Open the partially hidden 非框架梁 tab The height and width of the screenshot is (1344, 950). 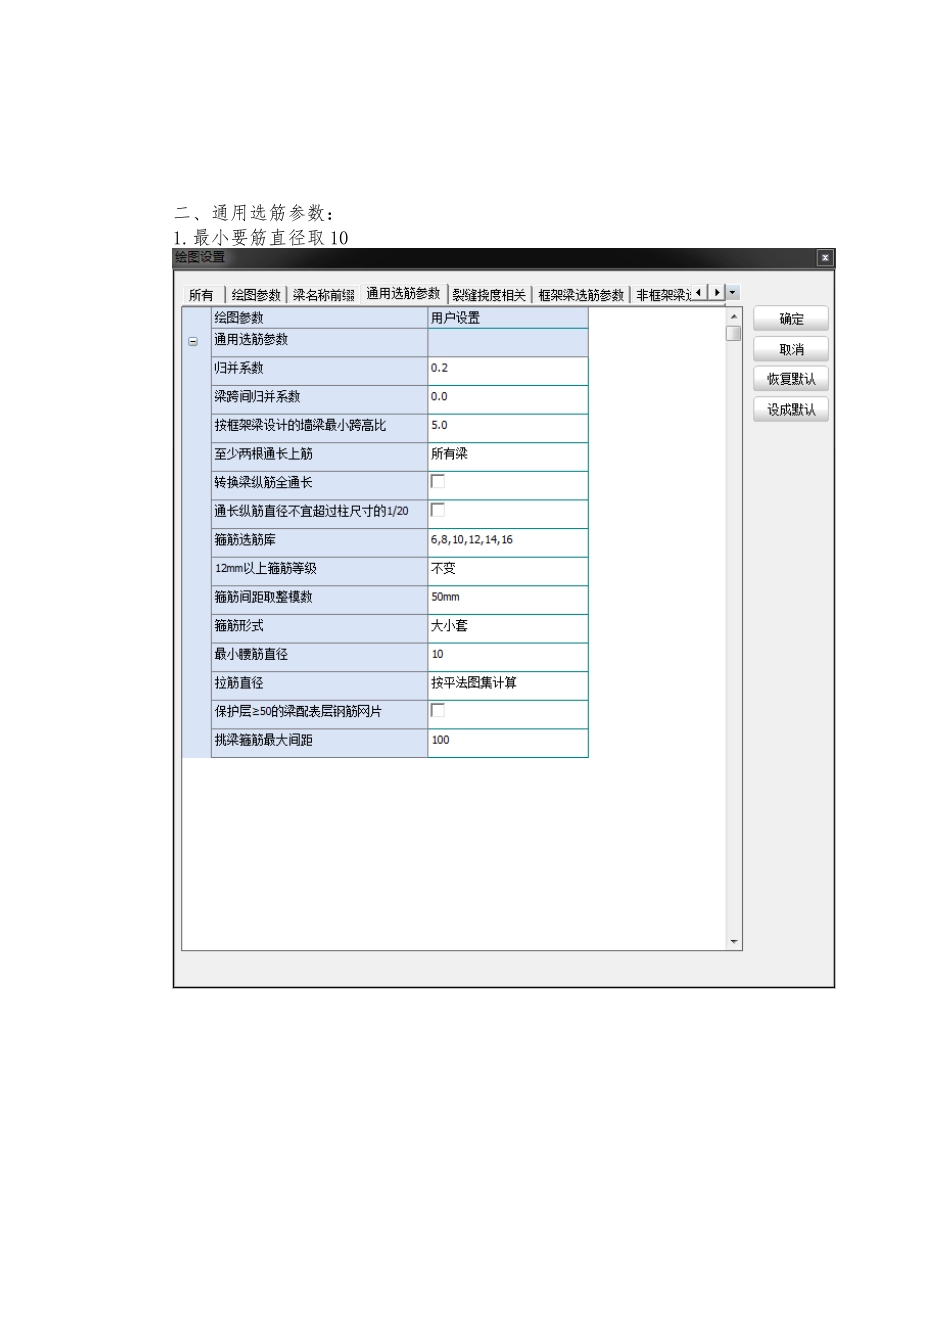[663, 295]
